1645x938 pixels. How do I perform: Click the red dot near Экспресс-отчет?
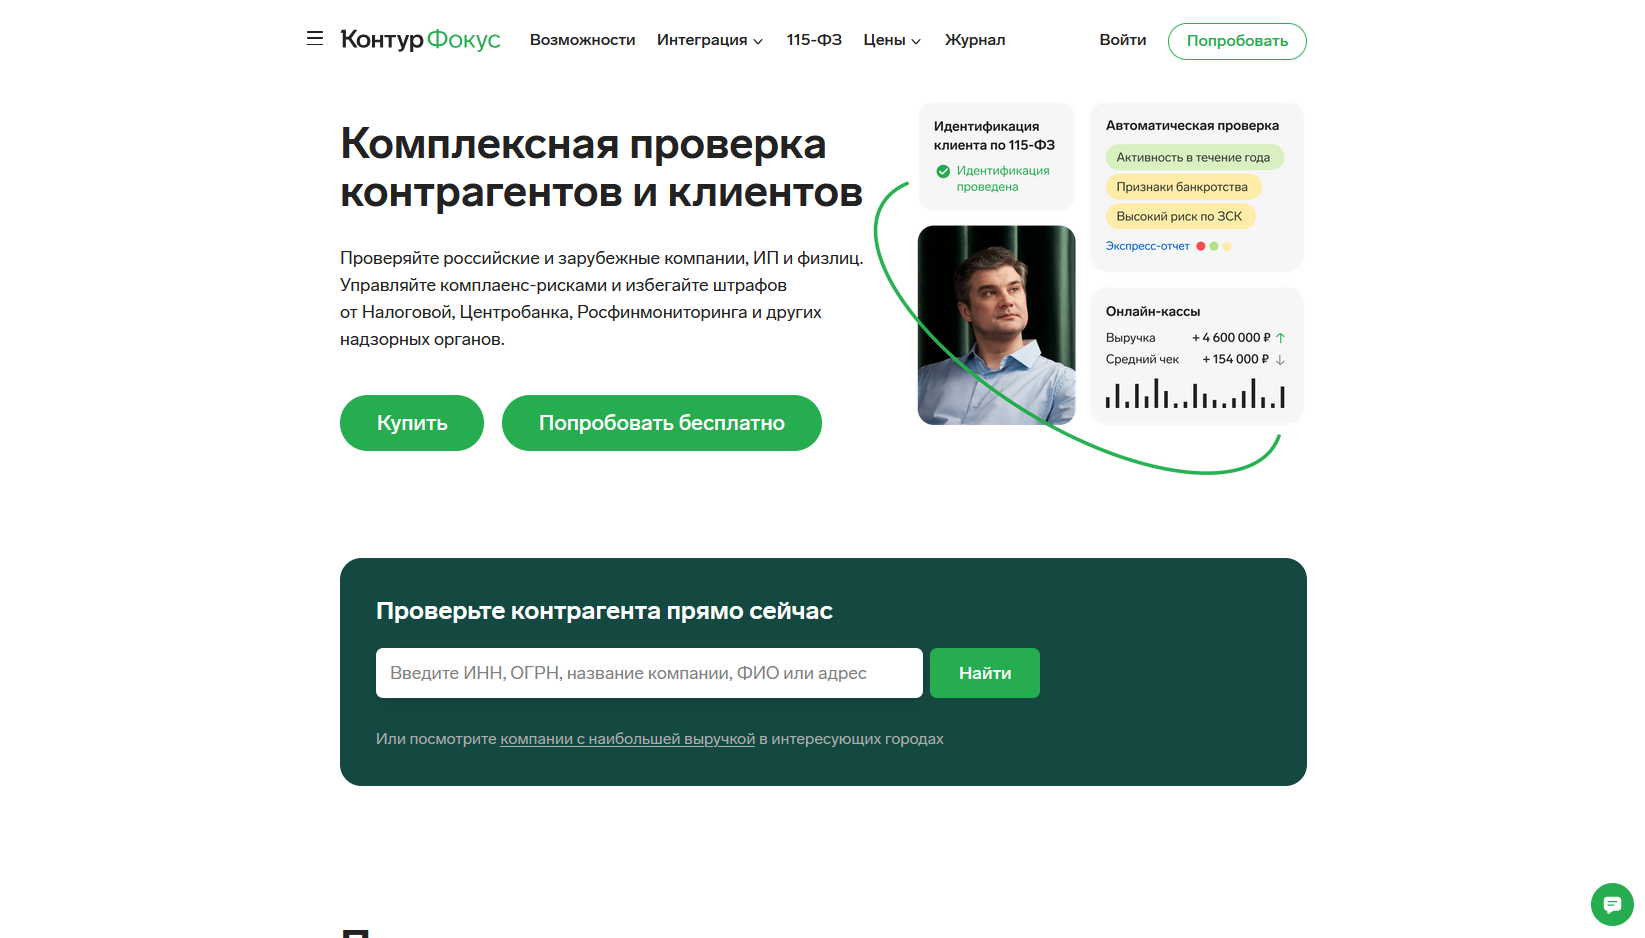click(1201, 246)
